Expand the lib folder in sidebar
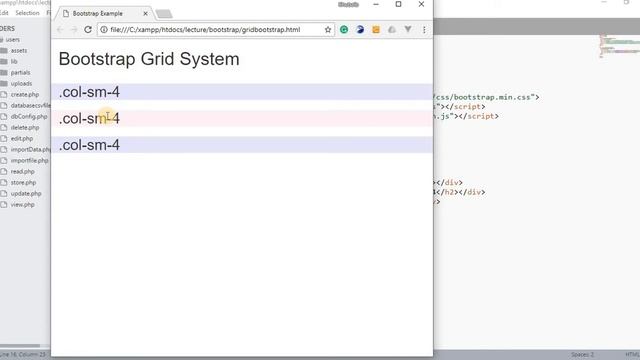Image resolution: width=640 pixels, height=360 pixels. pos(14,62)
